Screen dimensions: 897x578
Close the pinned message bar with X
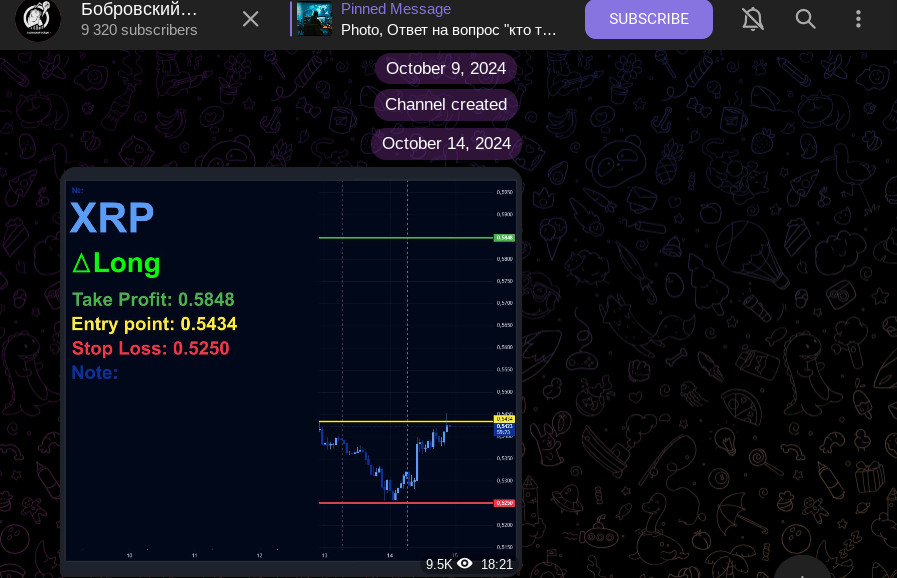click(251, 19)
